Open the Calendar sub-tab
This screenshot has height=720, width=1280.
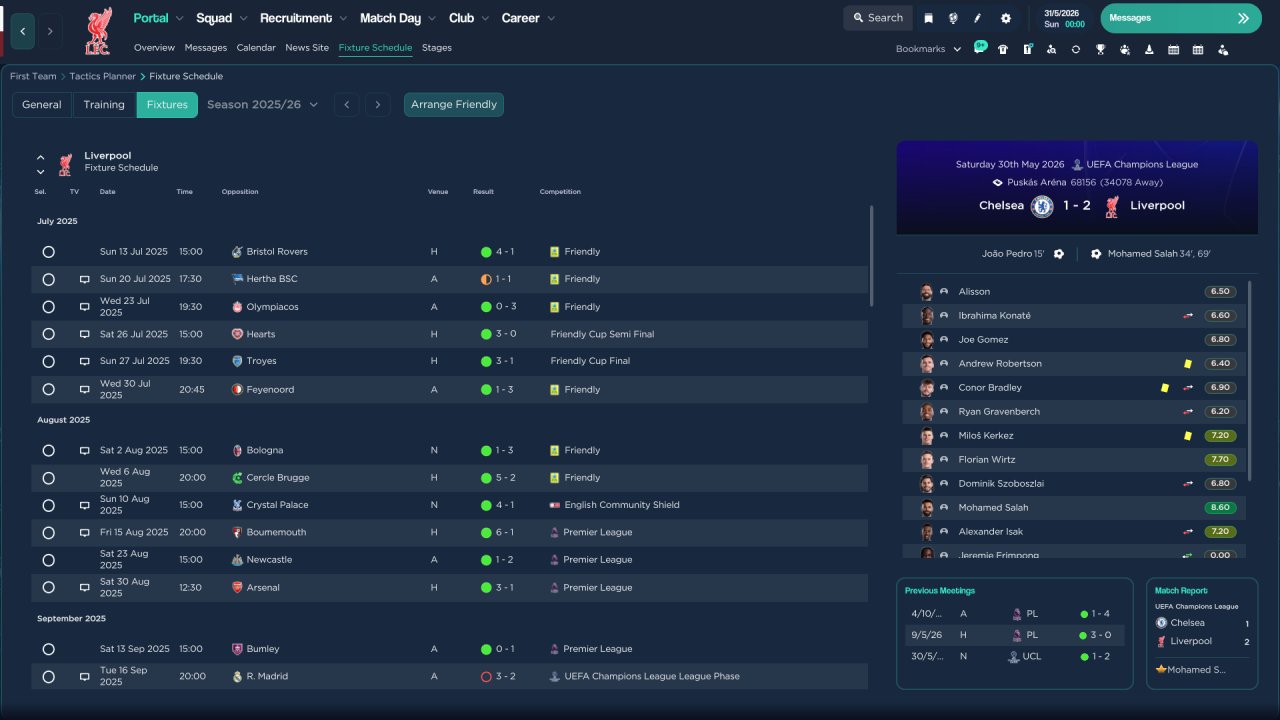point(256,48)
